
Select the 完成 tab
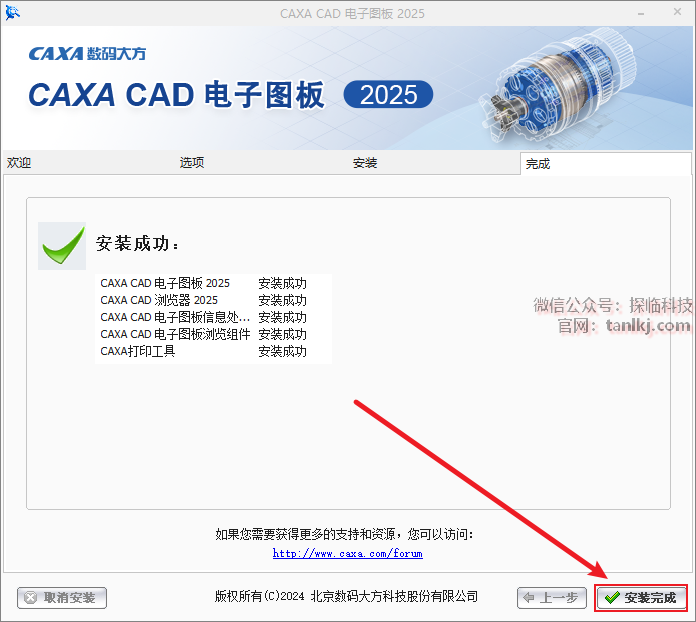(538, 164)
